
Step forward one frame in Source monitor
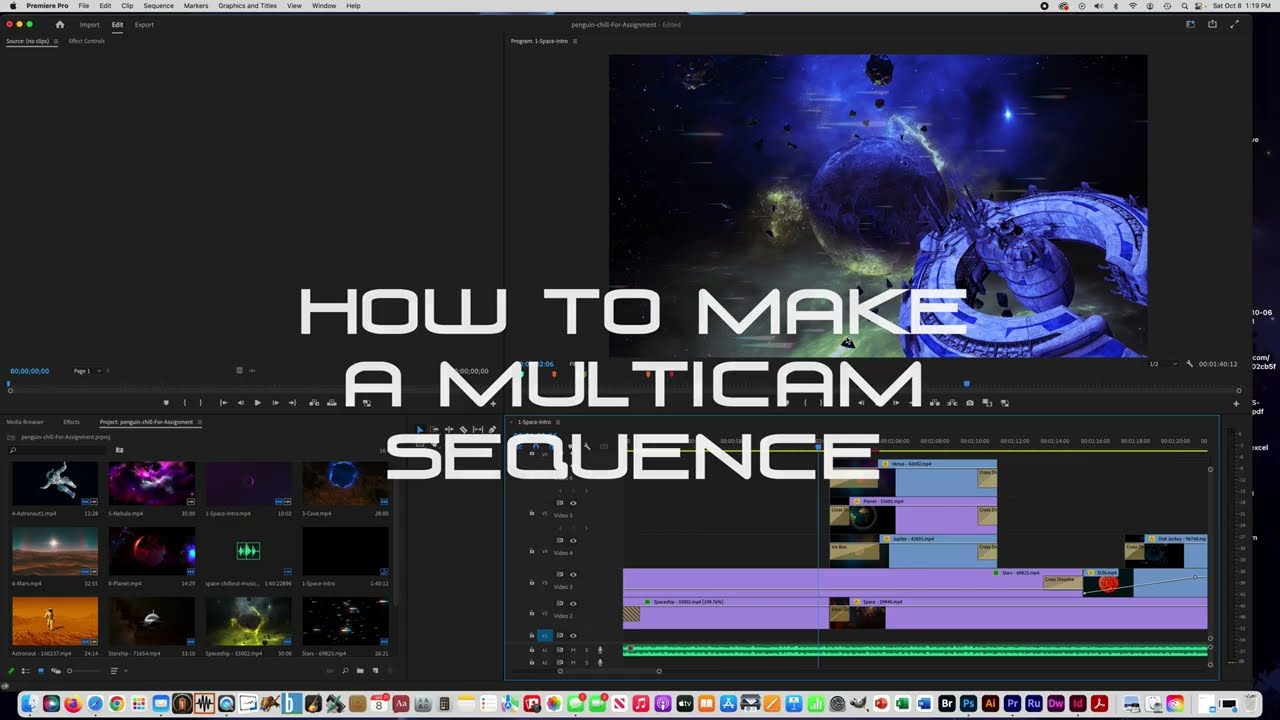tap(275, 403)
